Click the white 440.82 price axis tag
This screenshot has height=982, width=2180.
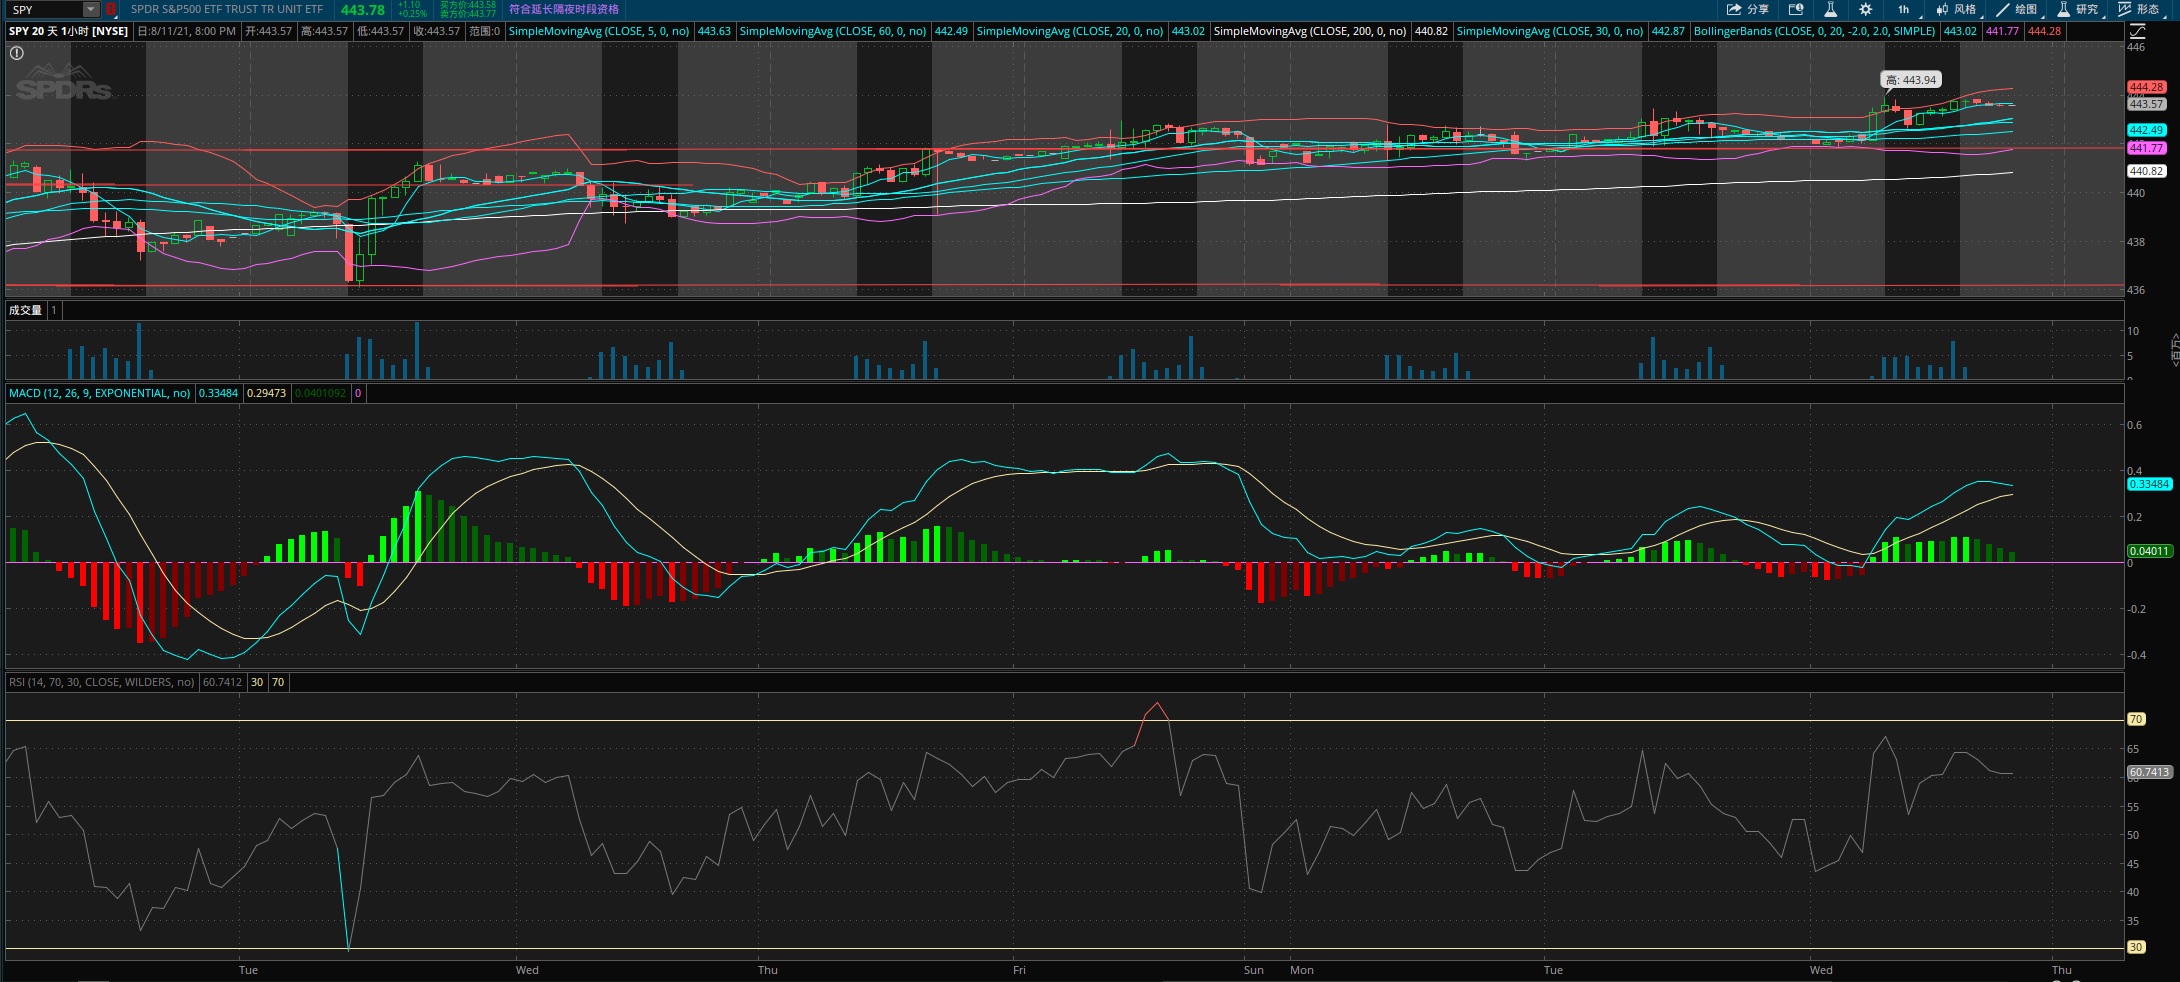coord(2146,171)
